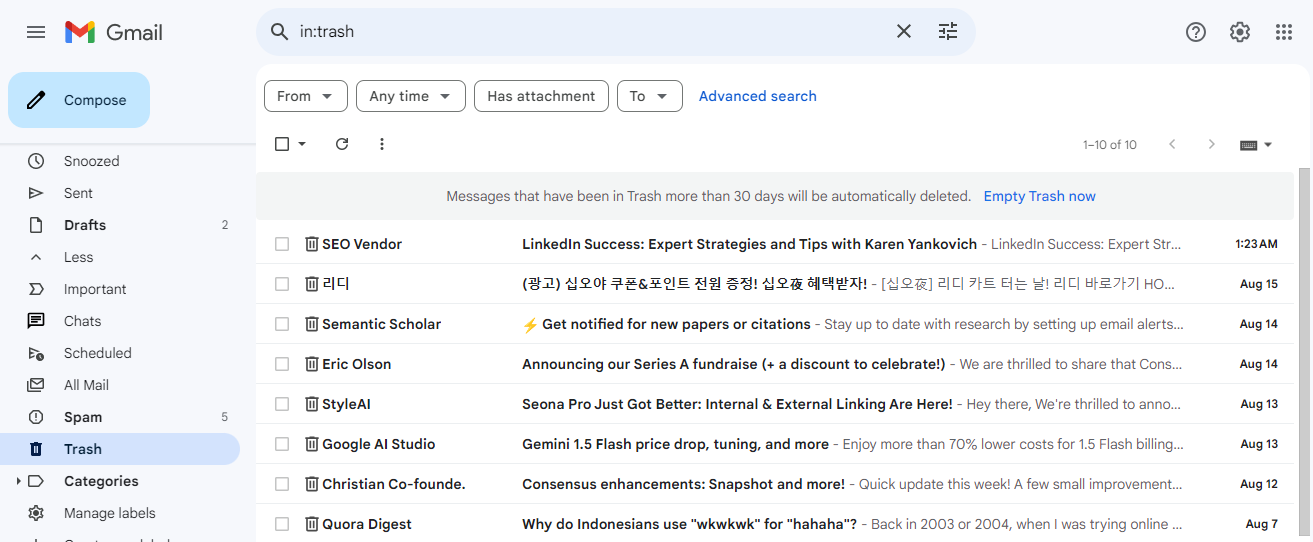Click the clock icon next to Snoozed

point(36,161)
